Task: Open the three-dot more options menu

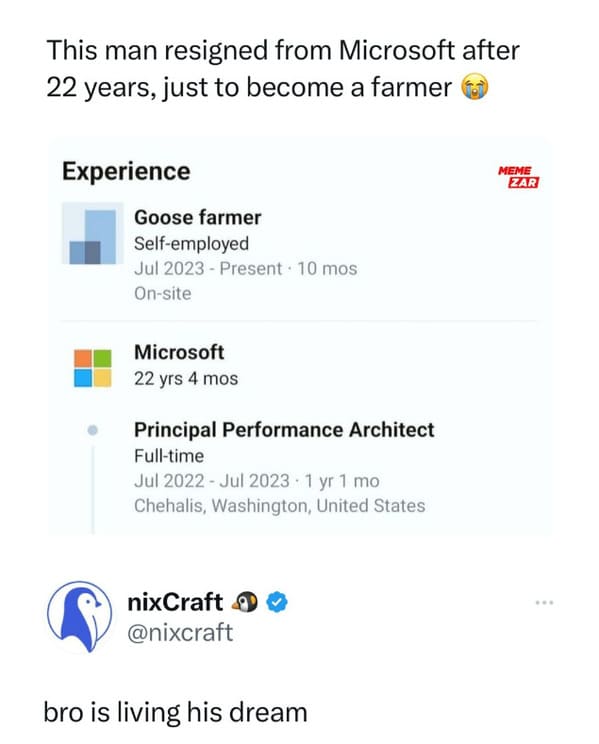Action: (x=544, y=603)
